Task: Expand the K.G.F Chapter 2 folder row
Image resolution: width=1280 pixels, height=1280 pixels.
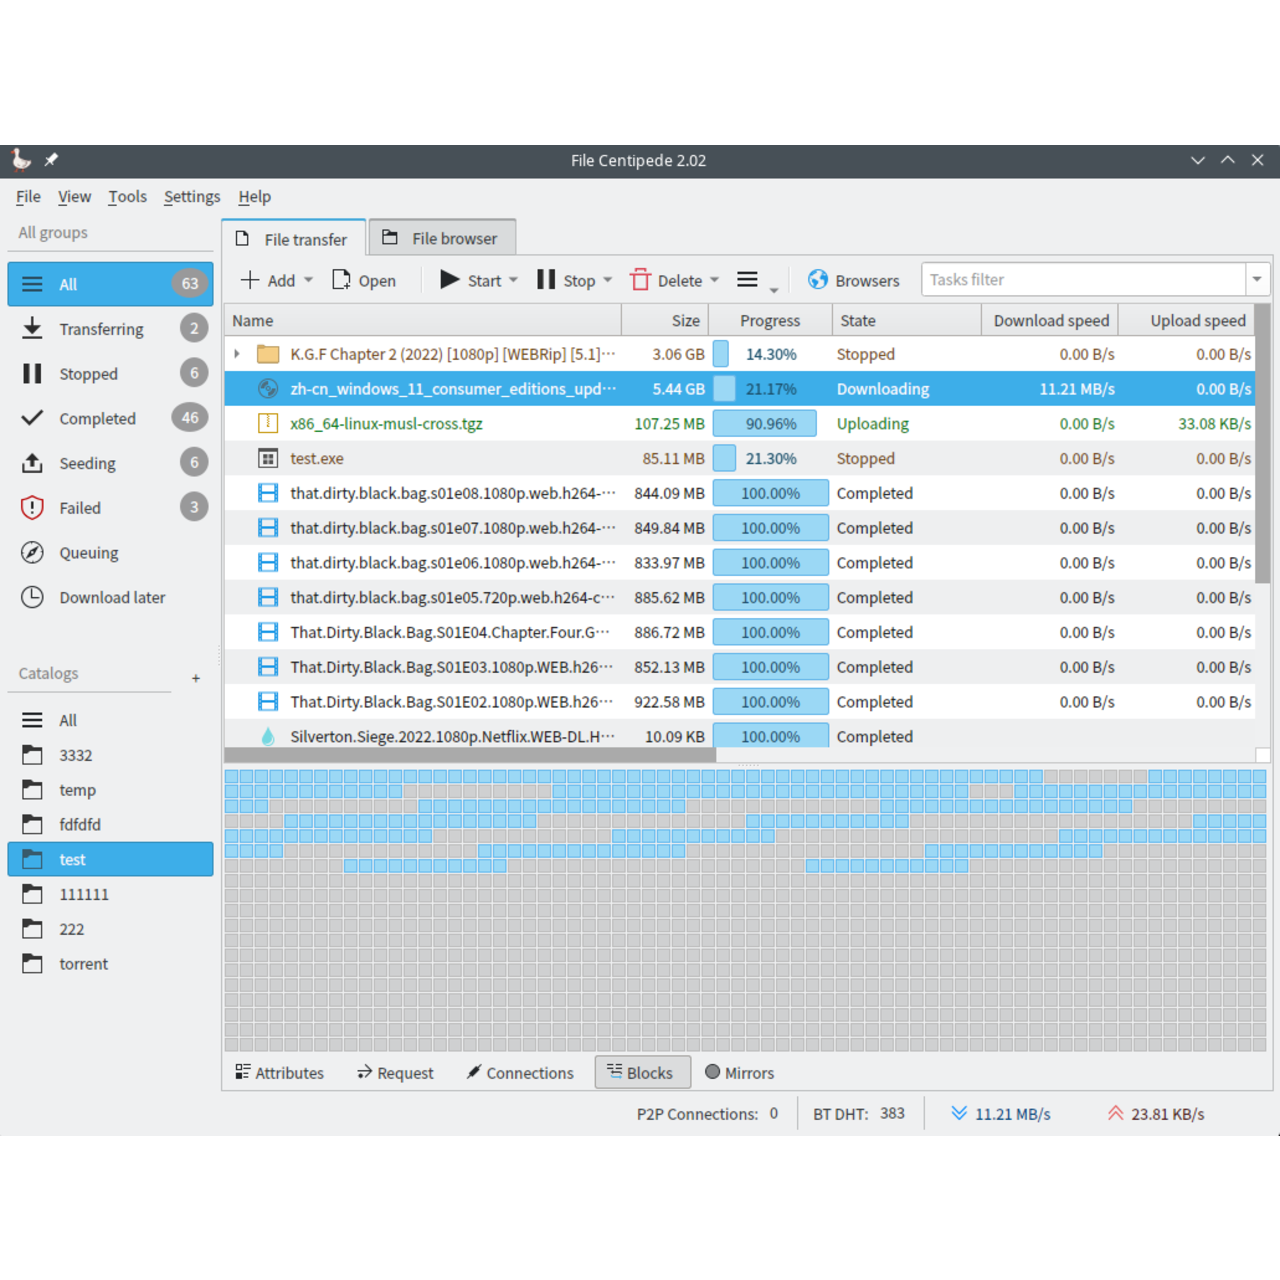Action: (237, 354)
